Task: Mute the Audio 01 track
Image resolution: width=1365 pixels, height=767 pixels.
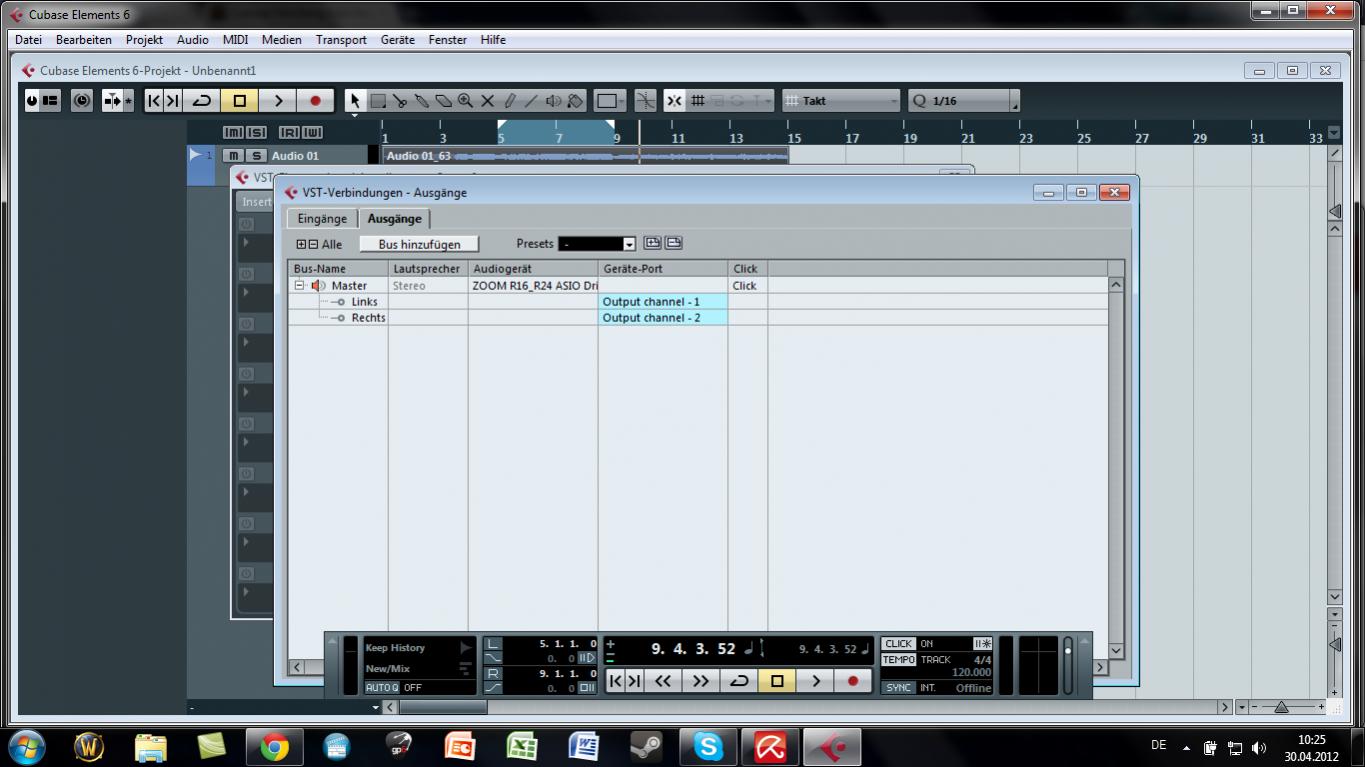Action: coord(233,156)
